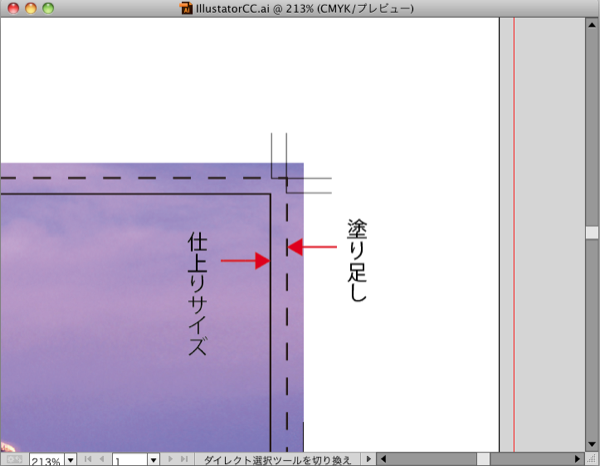The image size is (600, 466).
Task: Go to the next artboard
Action: click(x=168, y=459)
